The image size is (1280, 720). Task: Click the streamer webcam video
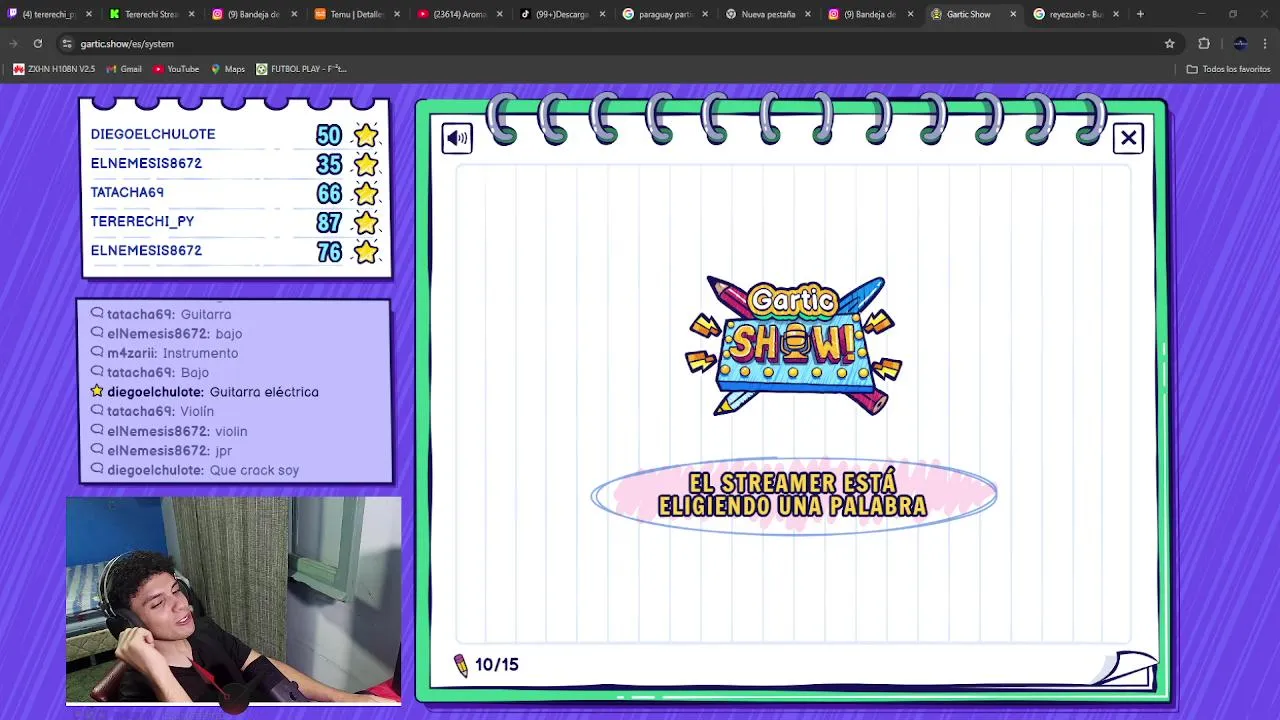coord(234,601)
